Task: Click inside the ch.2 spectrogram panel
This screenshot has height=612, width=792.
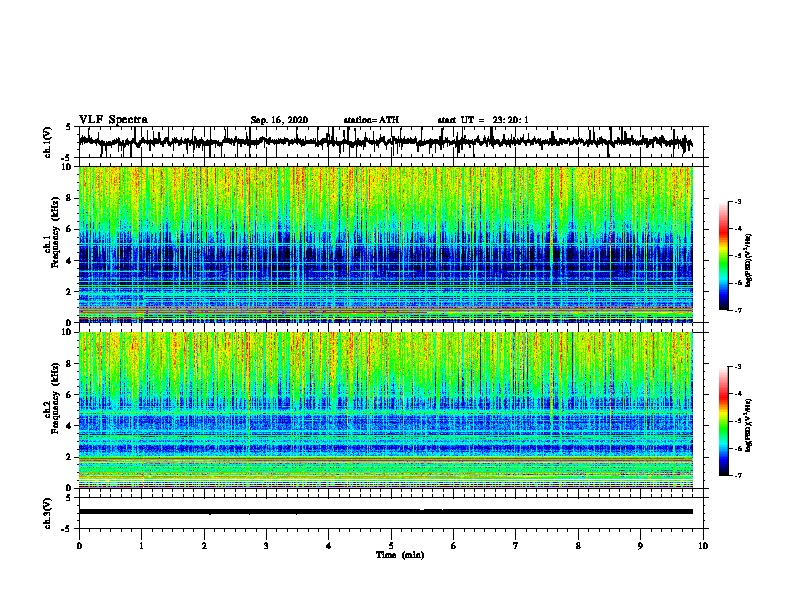Action: click(x=385, y=410)
